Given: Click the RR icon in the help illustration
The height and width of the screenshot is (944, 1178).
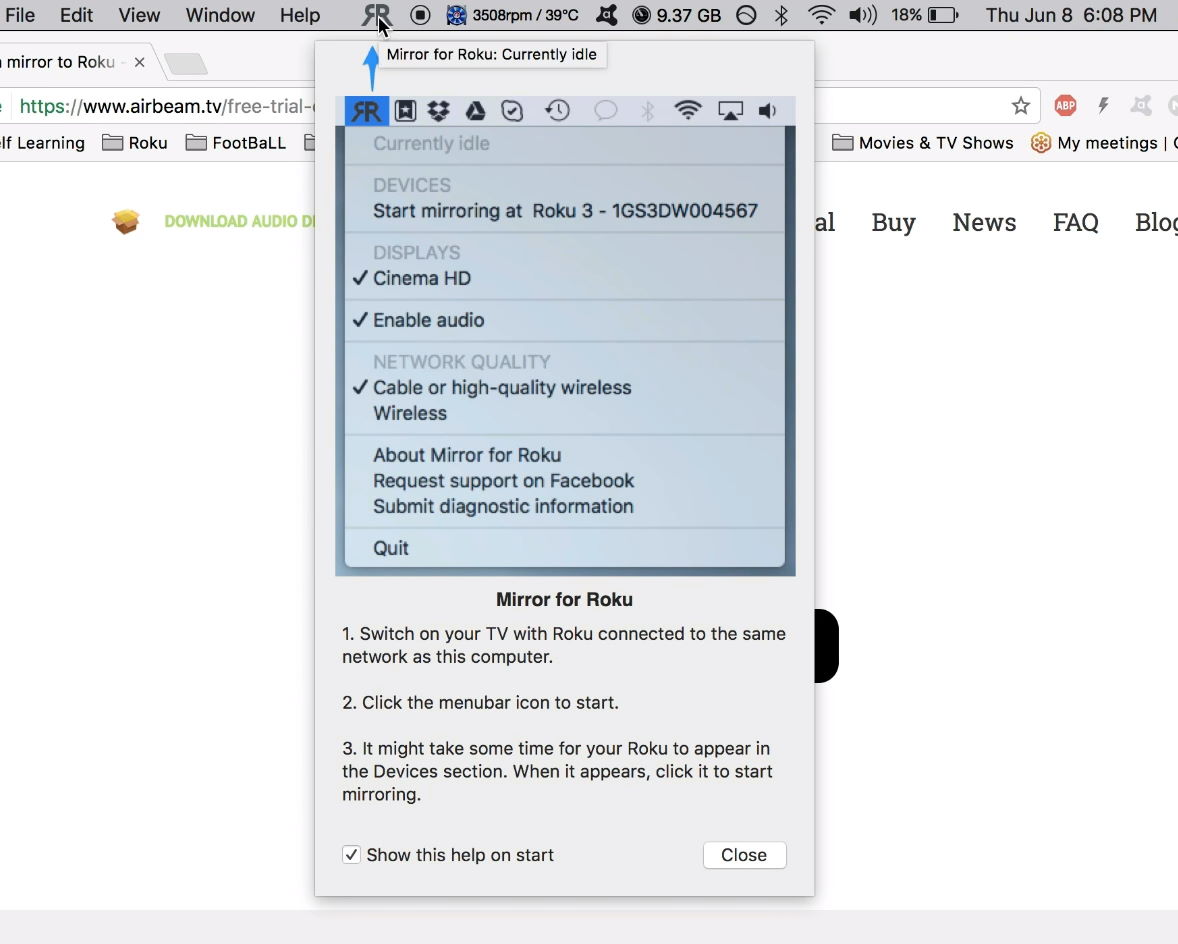Looking at the screenshot, I should point(367,111).
